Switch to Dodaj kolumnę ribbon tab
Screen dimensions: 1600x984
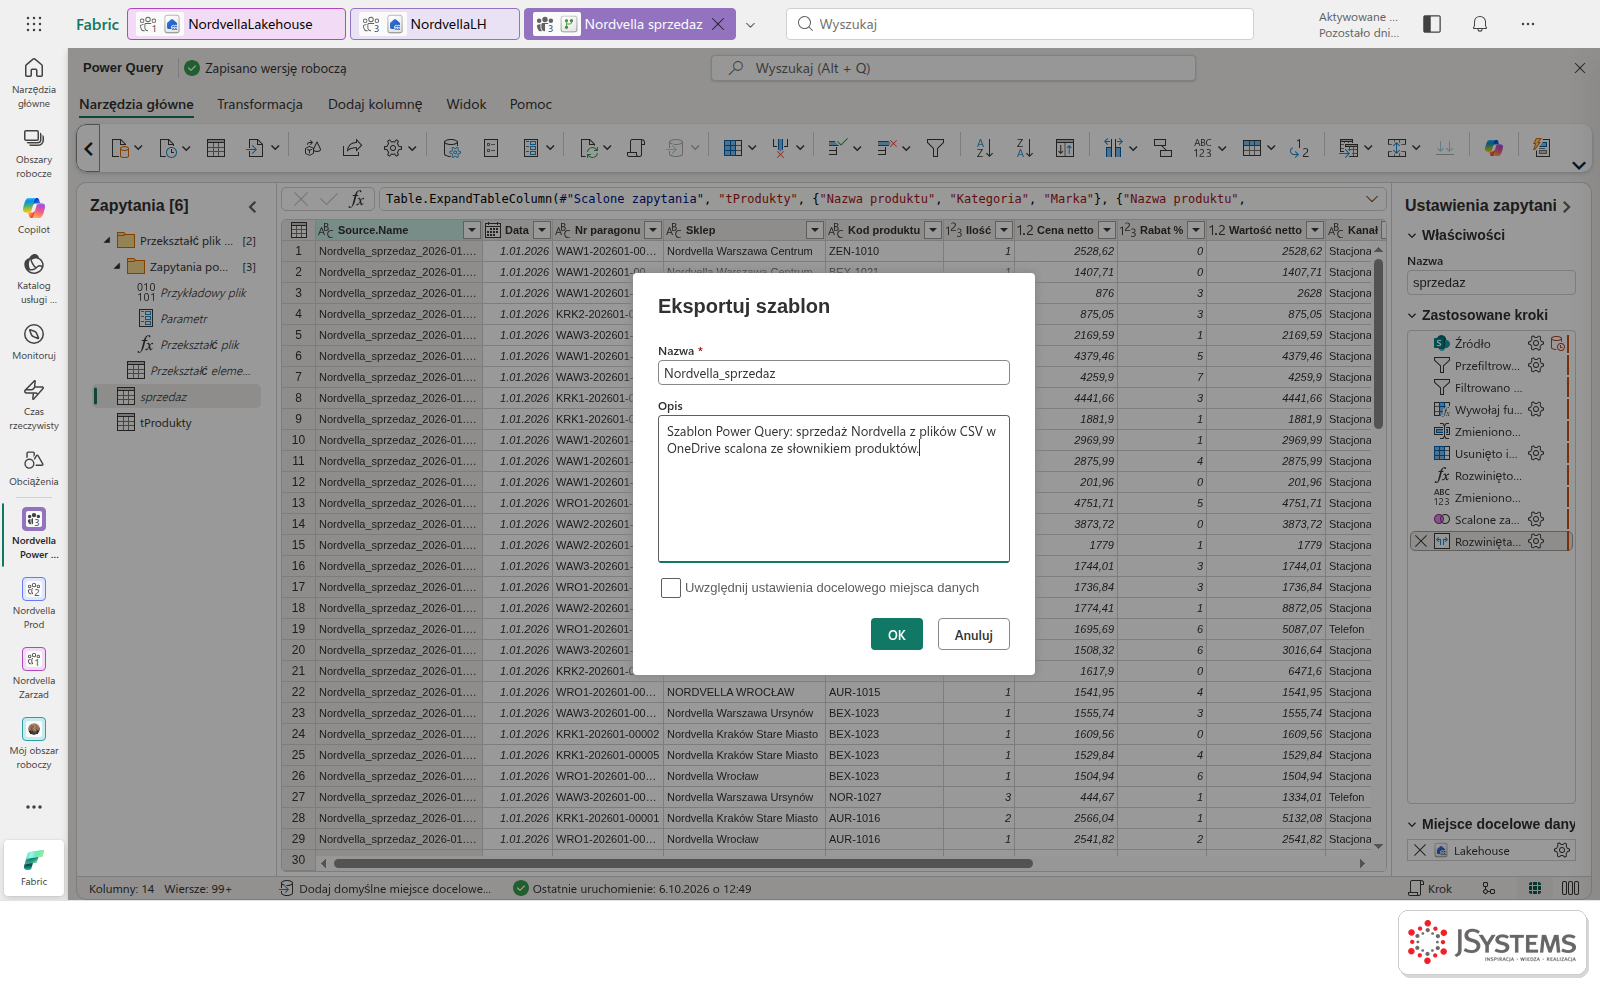coord(375,104)
